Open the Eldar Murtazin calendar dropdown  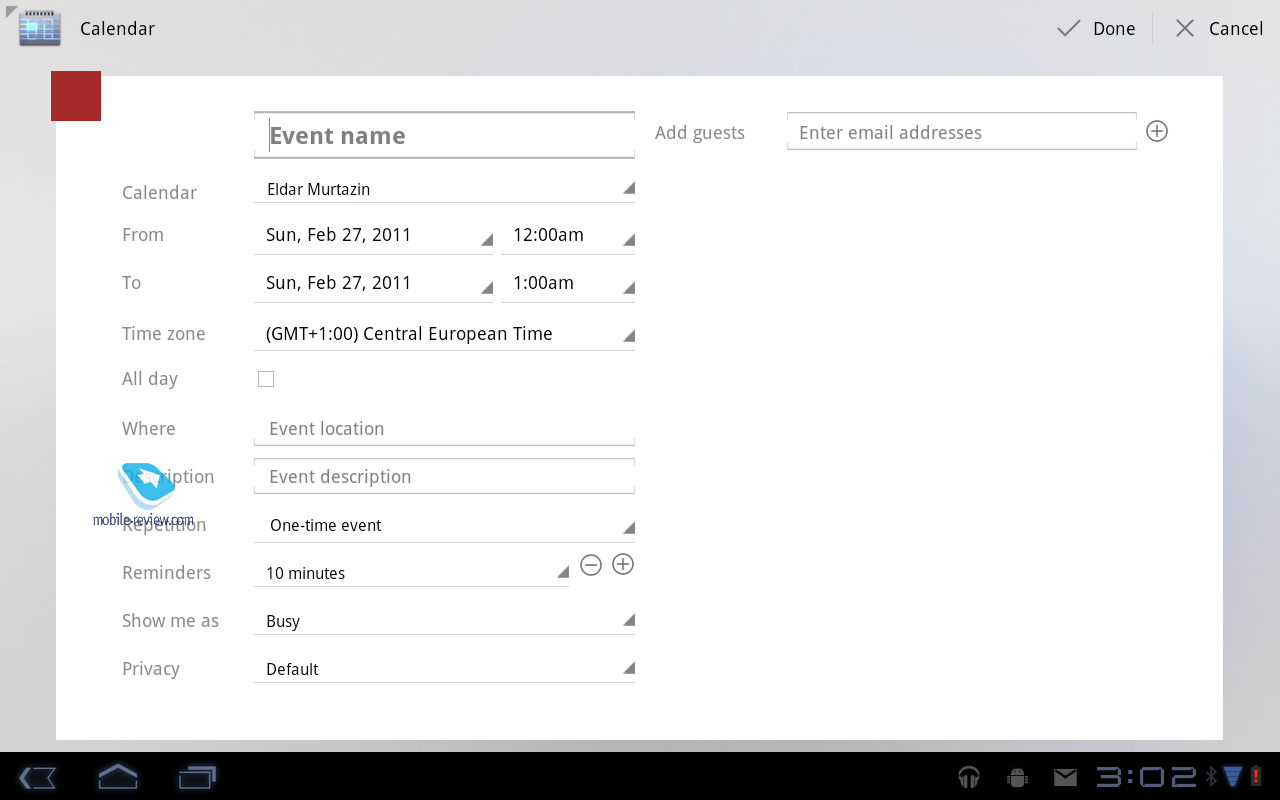click(444, 189)
